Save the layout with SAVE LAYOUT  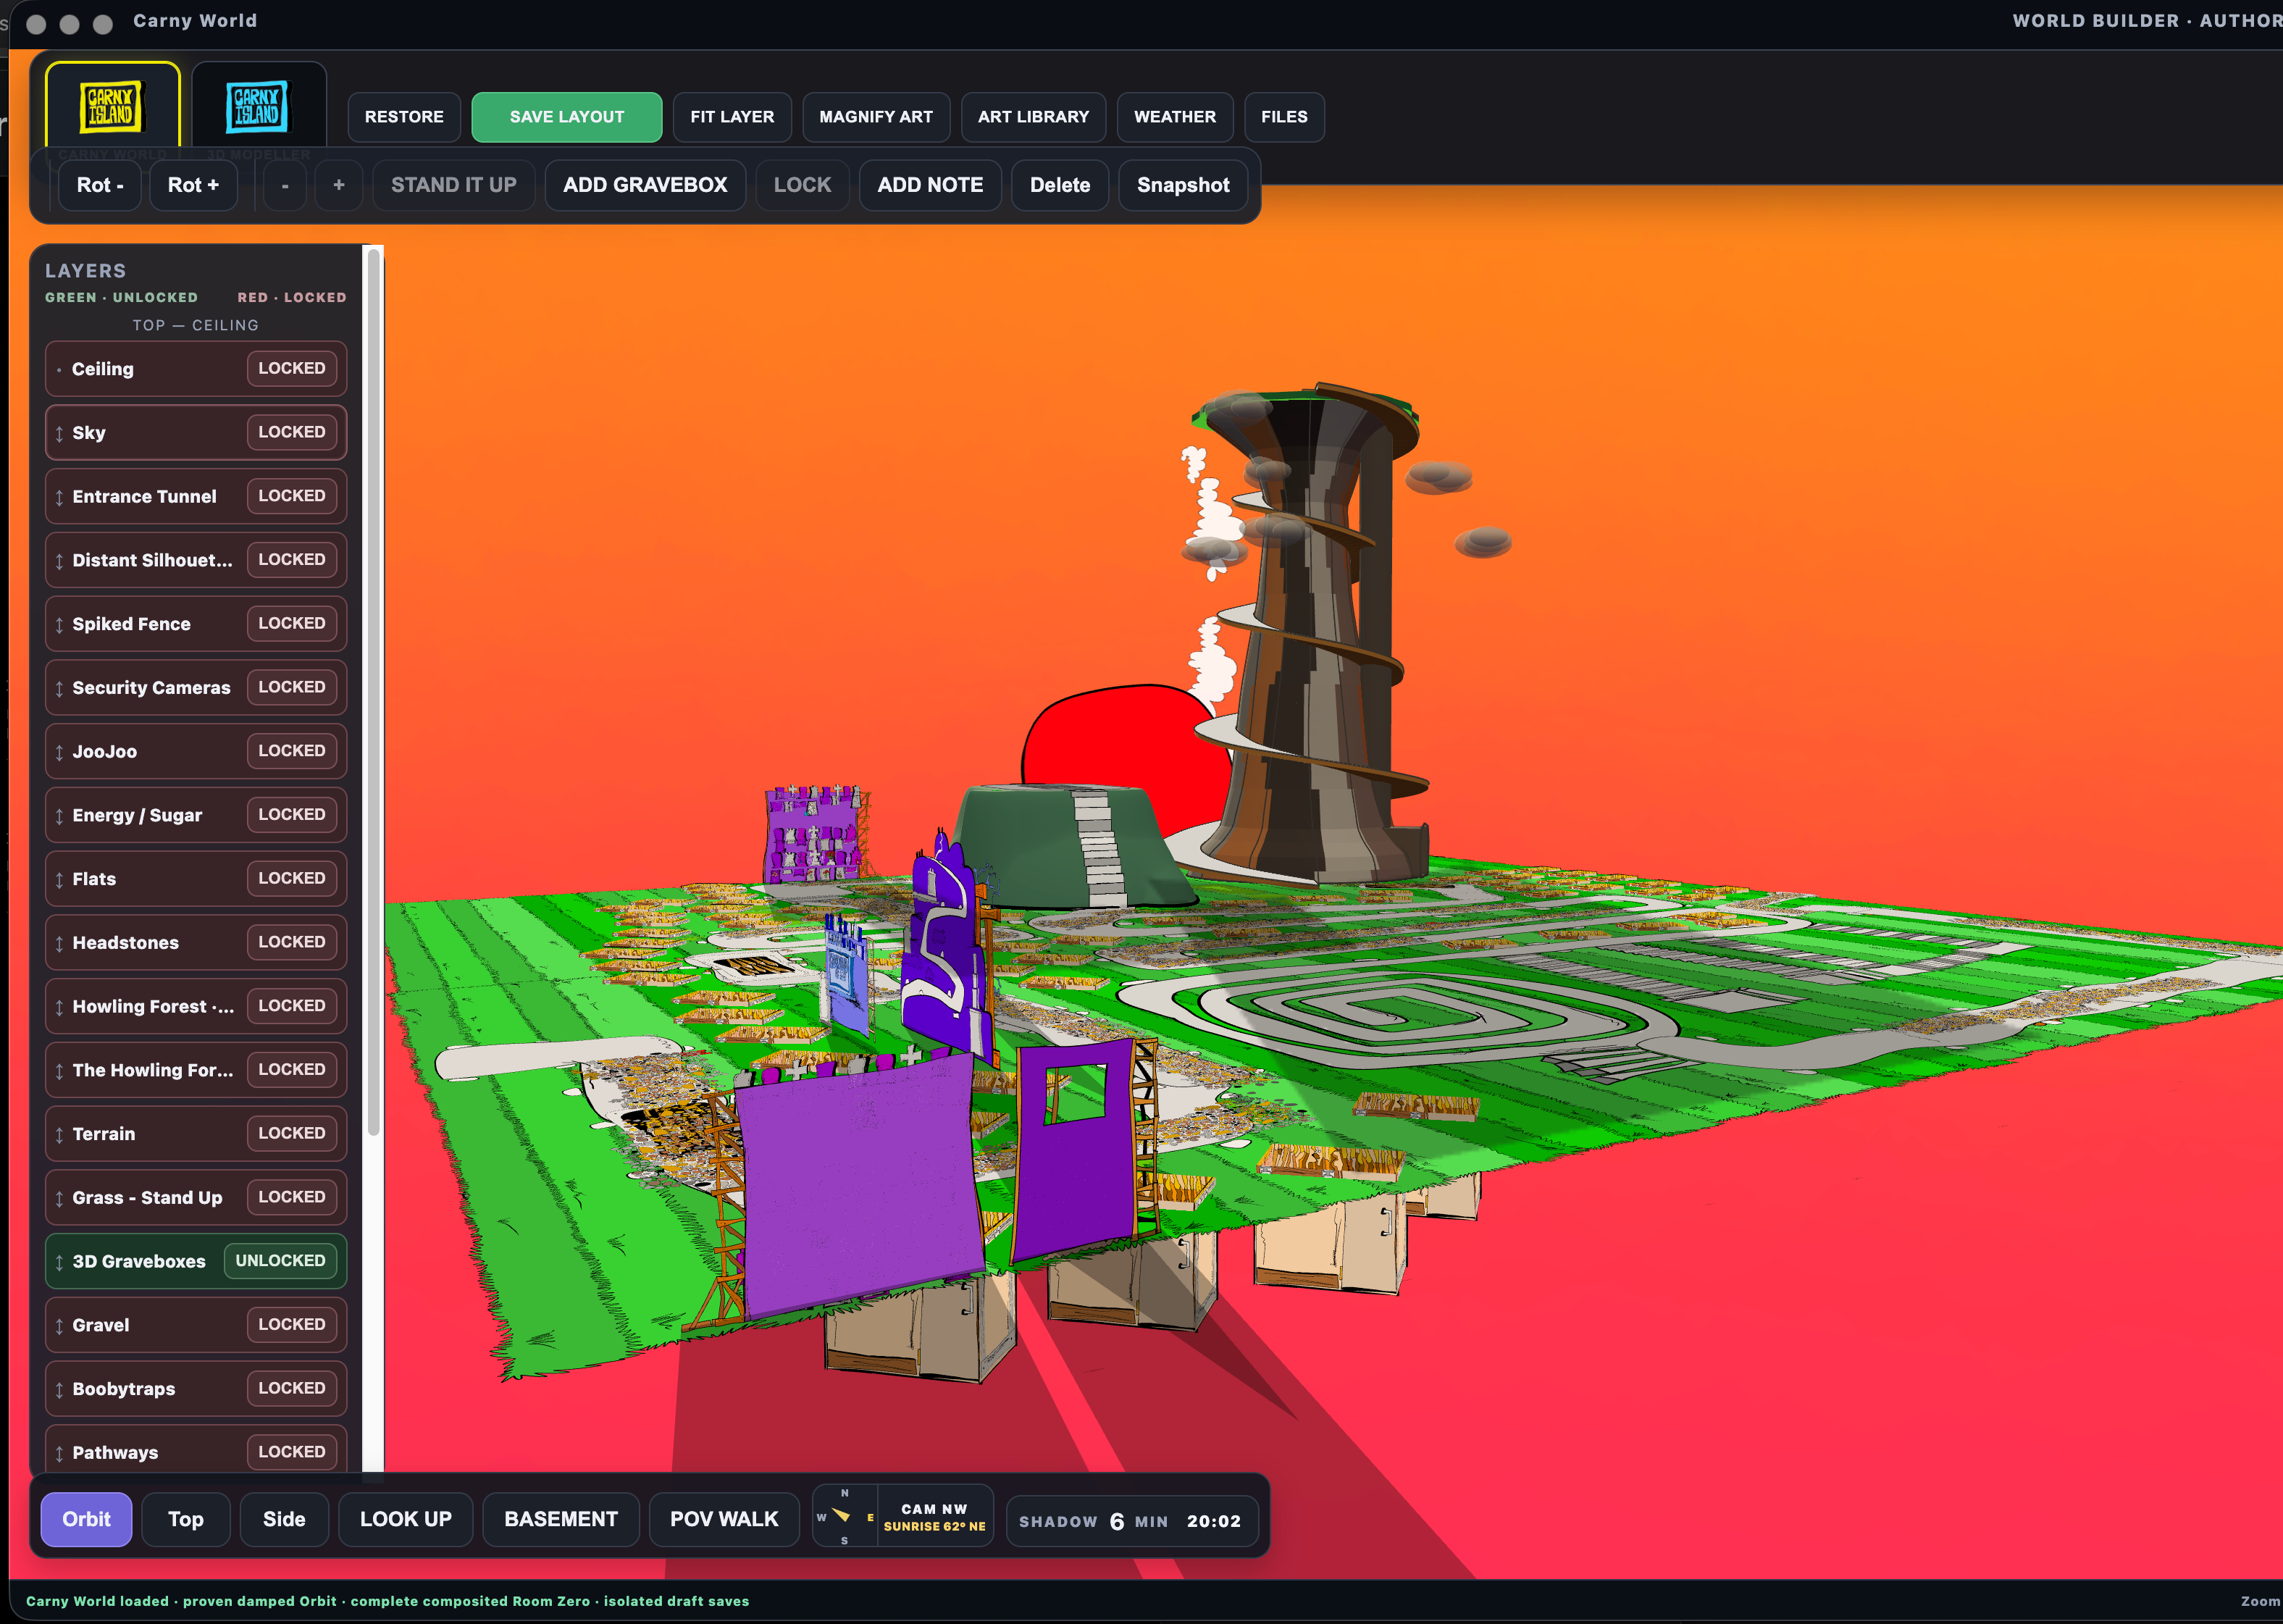[x=567, y=117]
